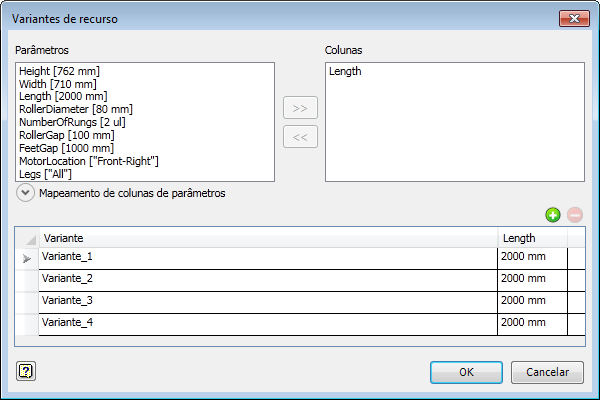
Task: Select RollerDiameter [80 mm] parameter
Action: point(76,109)
